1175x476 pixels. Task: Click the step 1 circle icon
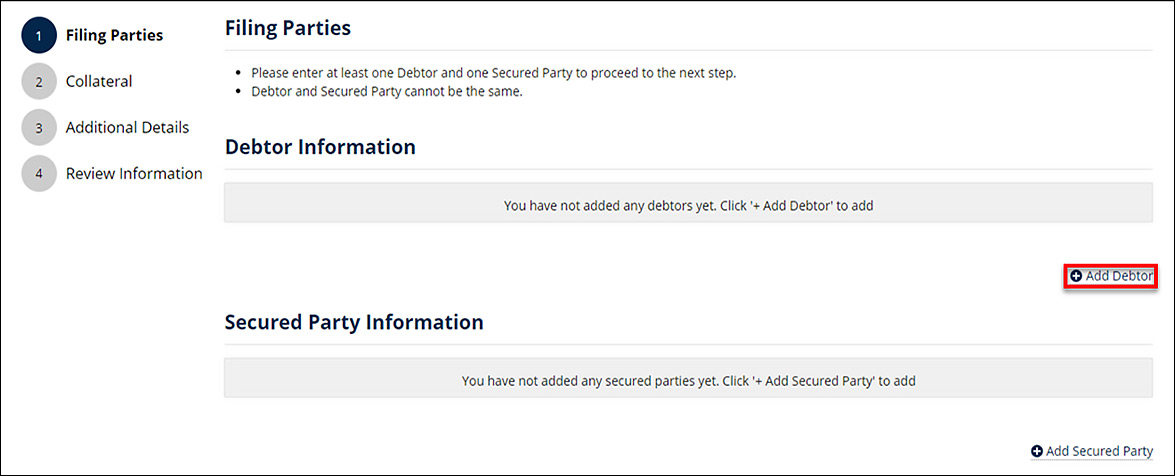point(38,36)
